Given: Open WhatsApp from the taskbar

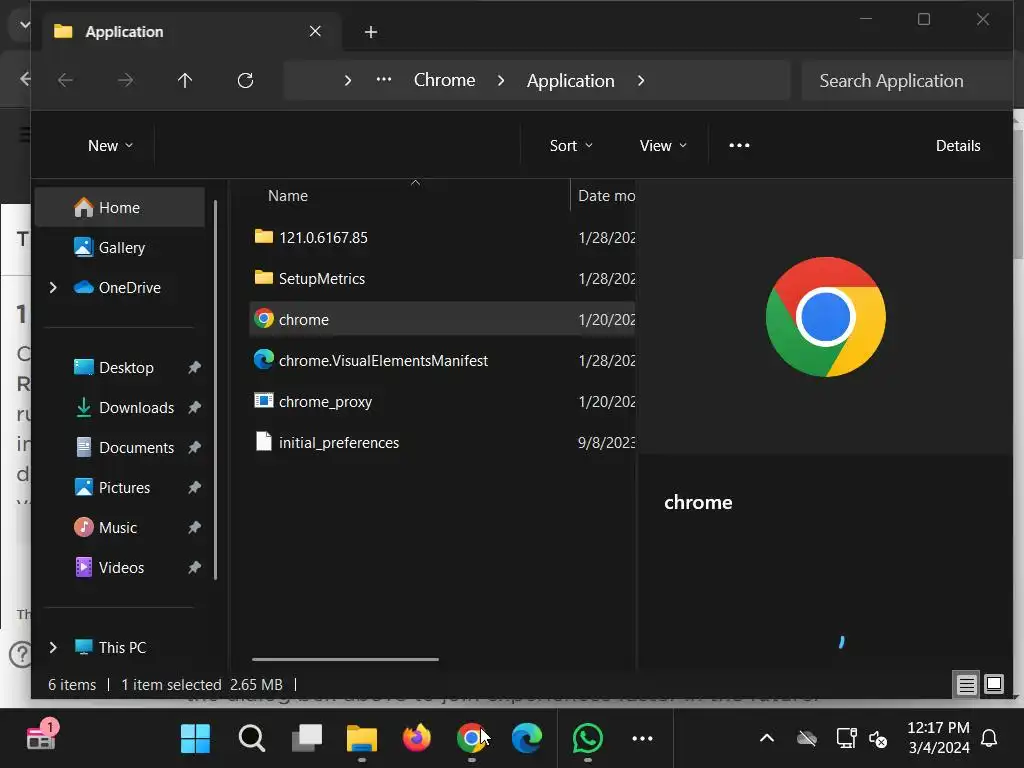Looking at the screenshot, I should pyautogui.click(x=588, y=739).
